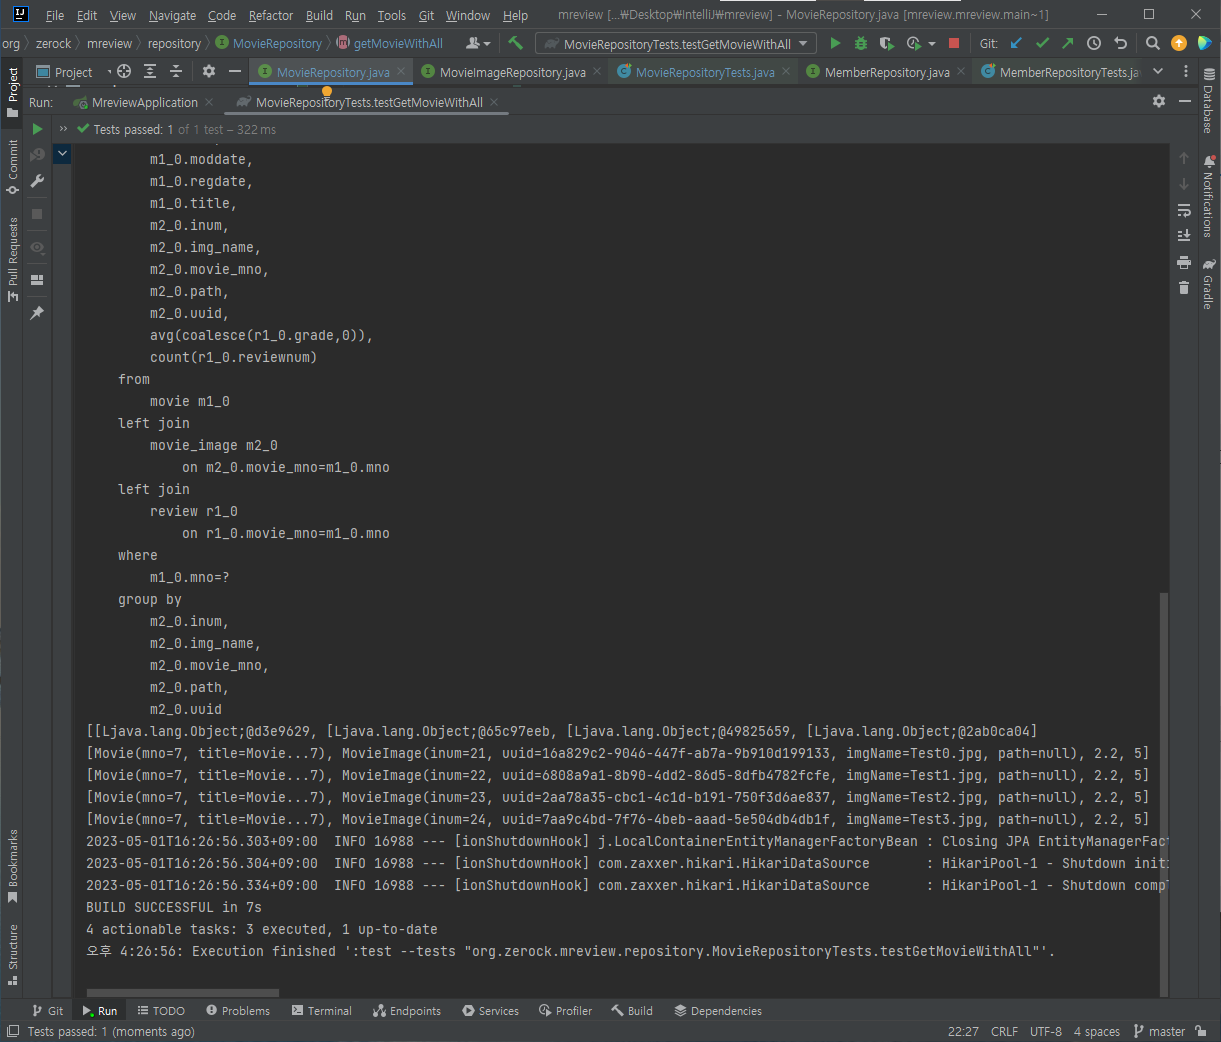1221x1042 pixels.
Task: Toggle scroll to end of console
Action: 1184,236
